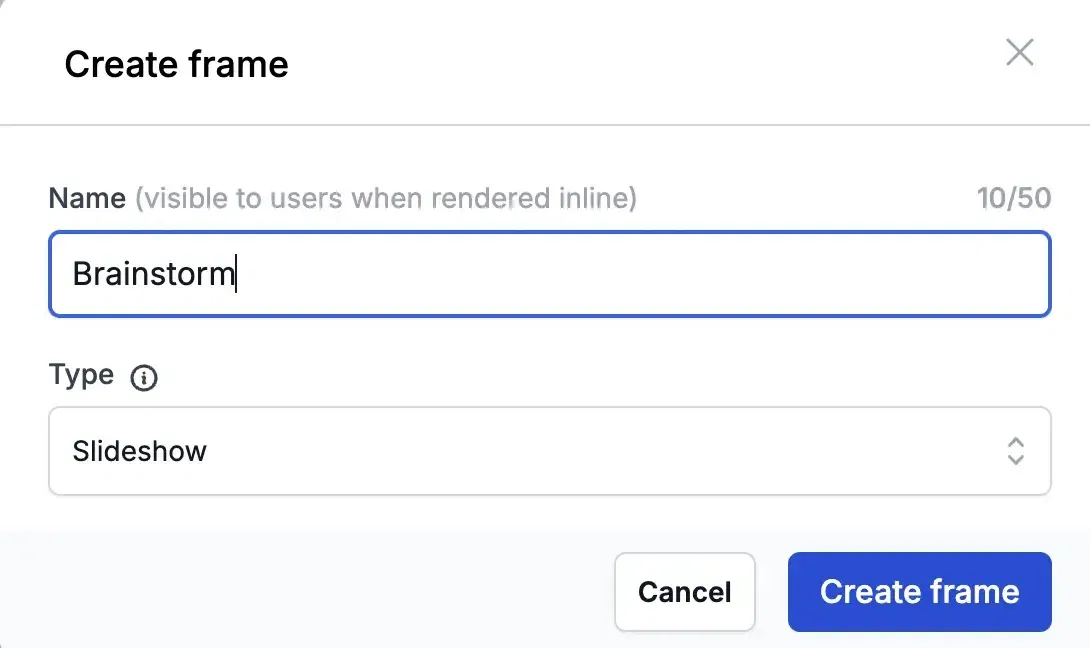Place cursor on the word Brainstorm
The width and height of the screenshot is (1090, 648).
[154, 273]
